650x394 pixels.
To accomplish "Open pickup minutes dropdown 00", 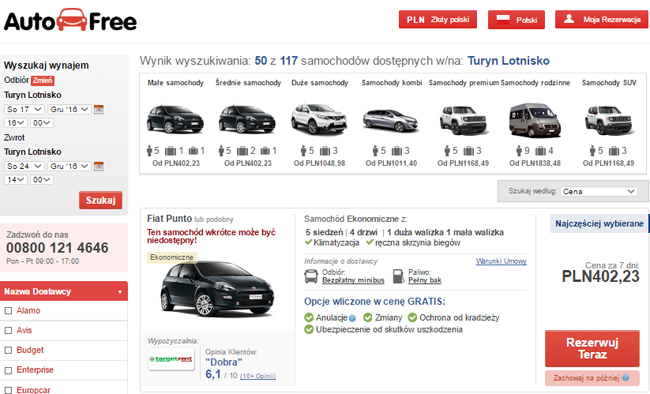I will click(x=41, y=123).
